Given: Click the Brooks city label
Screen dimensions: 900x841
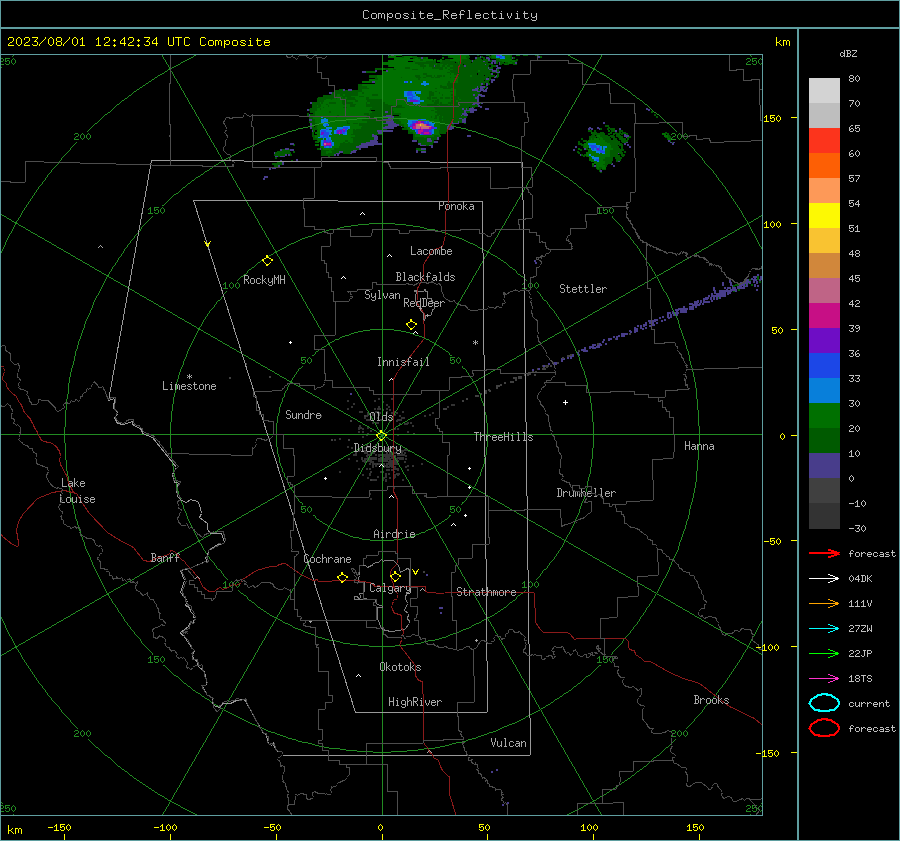Looking at the screenshot, I should pos(711,700).
